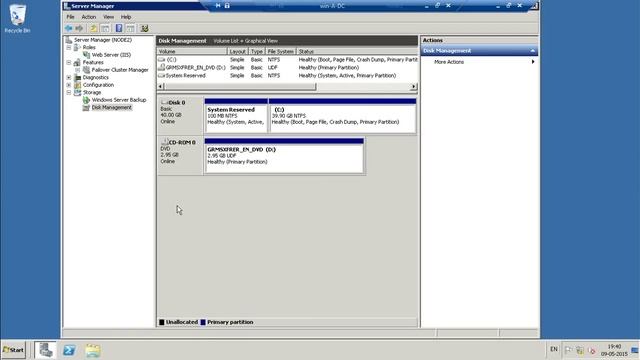Click the Back arrow in the toolbar
The height and width of the screenshot is (360, 640).
pos(69,28)
